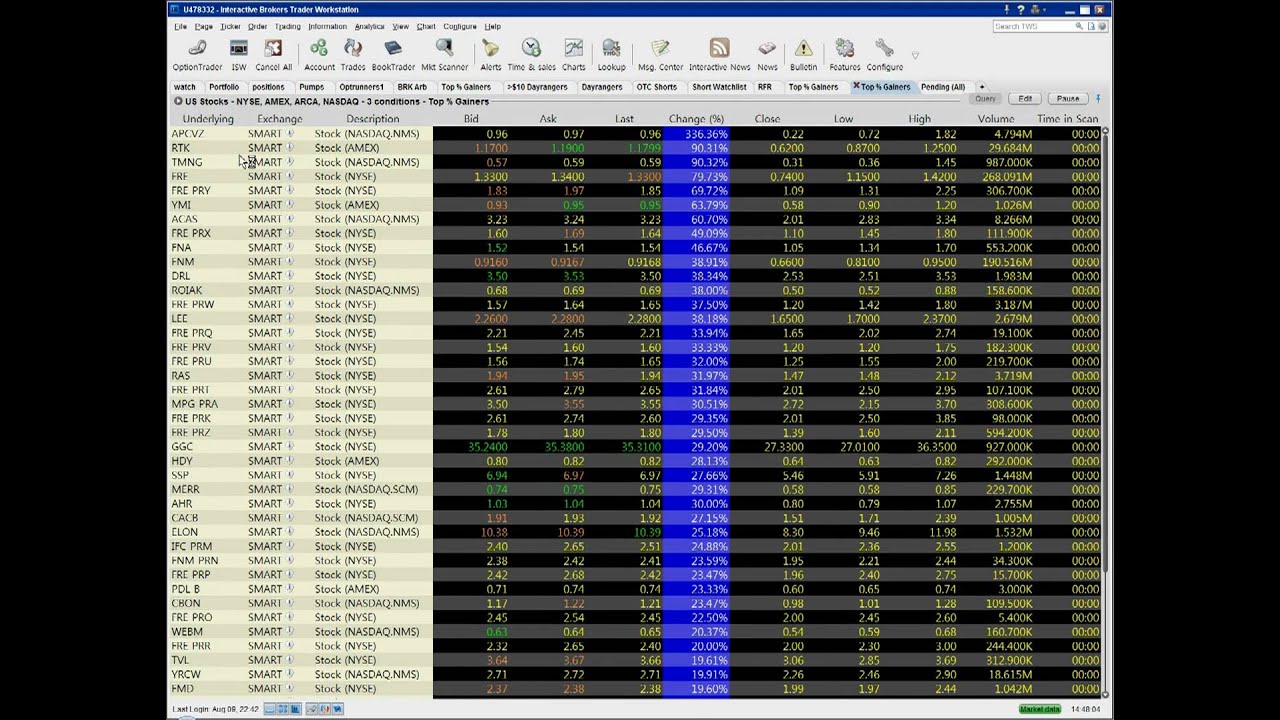Open the File menu
Image resolution: width=1280 pixels, height=720 pixels.
pos(180,26)
